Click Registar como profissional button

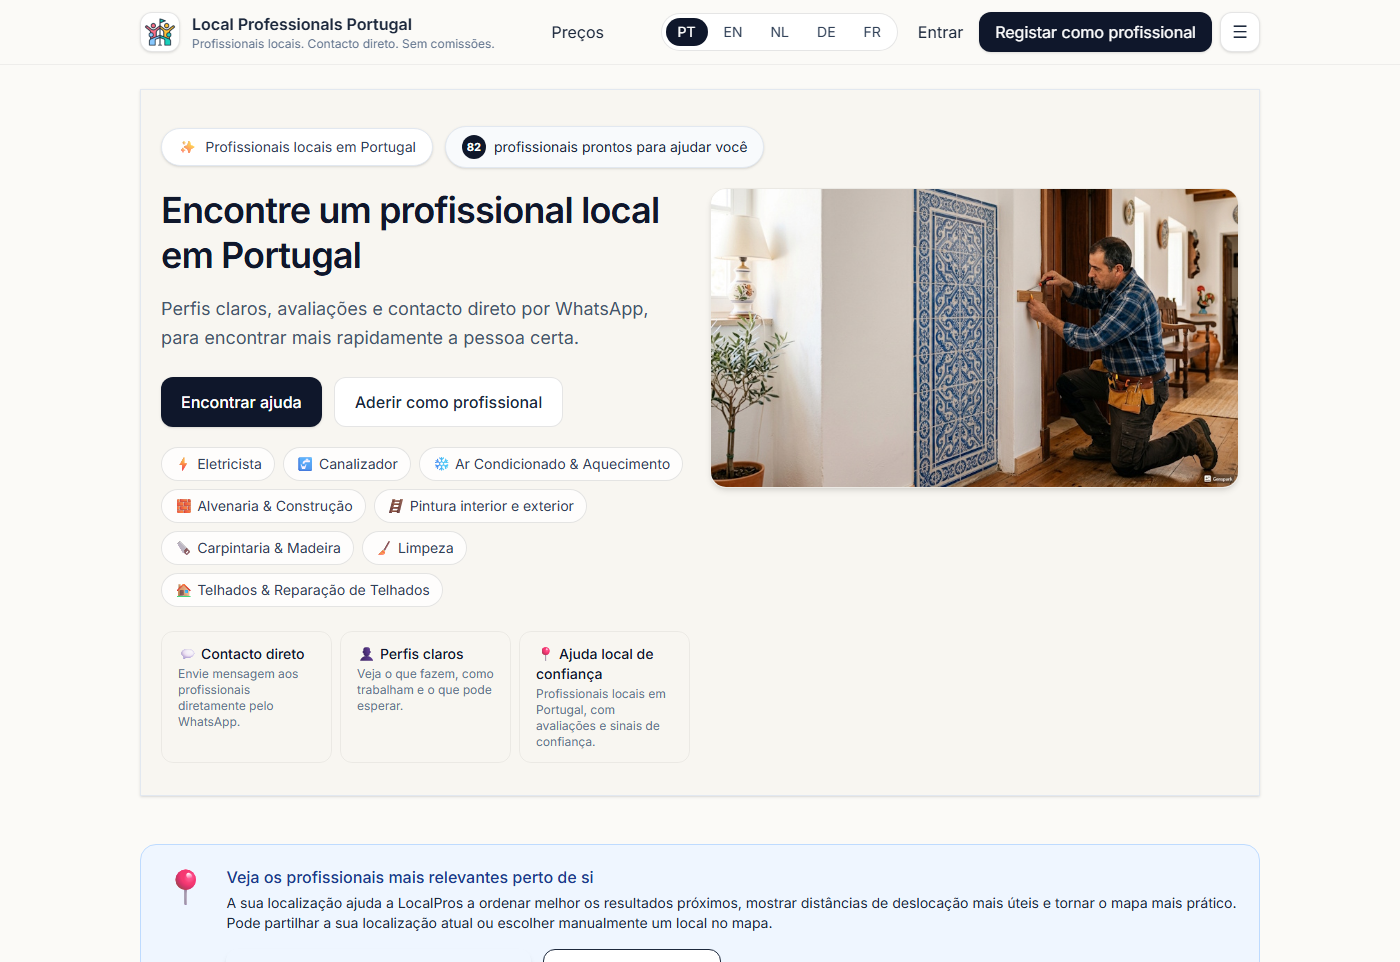(x=1095, y=32)
